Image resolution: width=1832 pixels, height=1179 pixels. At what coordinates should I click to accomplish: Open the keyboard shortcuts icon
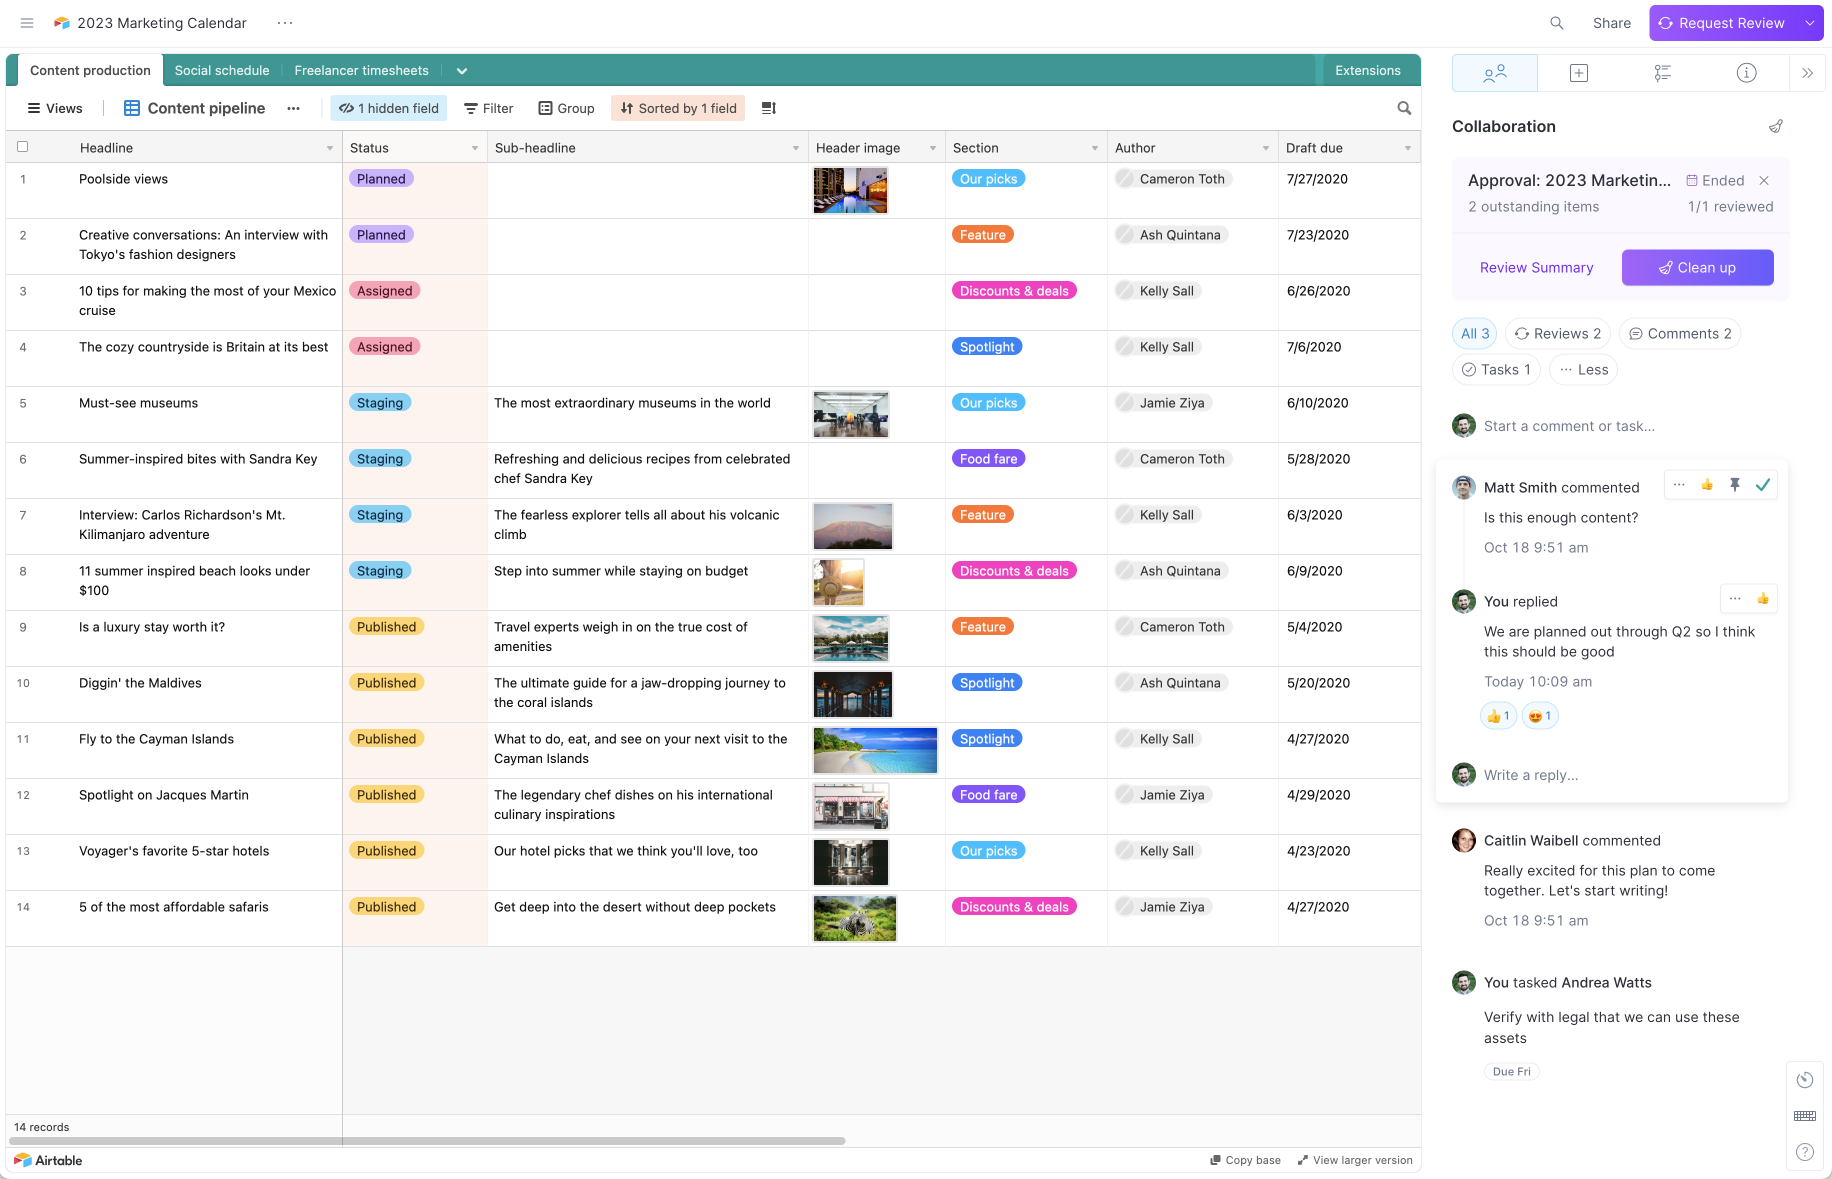click(x=1804, y=1116)
